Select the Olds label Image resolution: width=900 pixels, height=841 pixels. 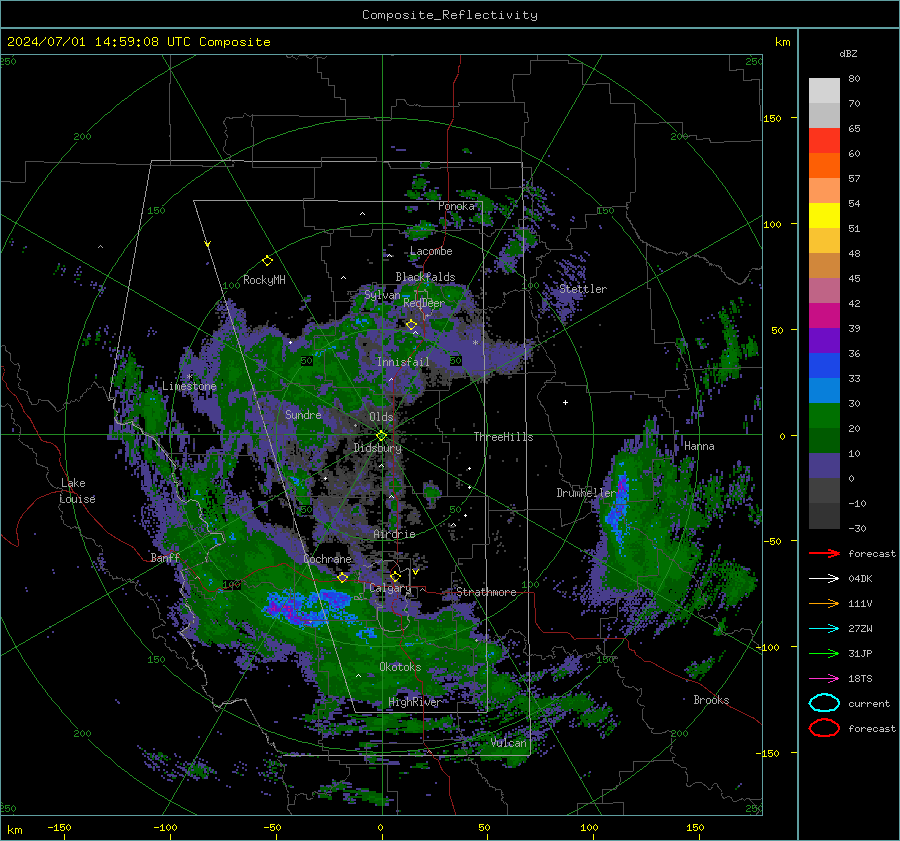tap(381, 417)
